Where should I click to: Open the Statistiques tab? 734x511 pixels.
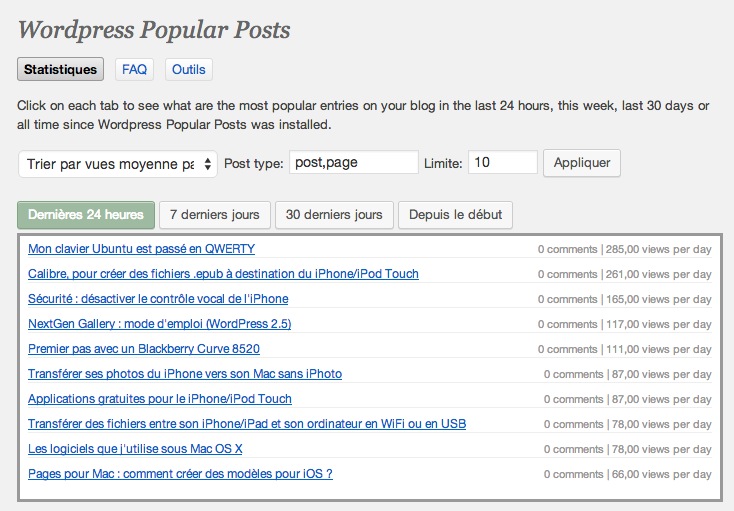(x=61, y=70)
